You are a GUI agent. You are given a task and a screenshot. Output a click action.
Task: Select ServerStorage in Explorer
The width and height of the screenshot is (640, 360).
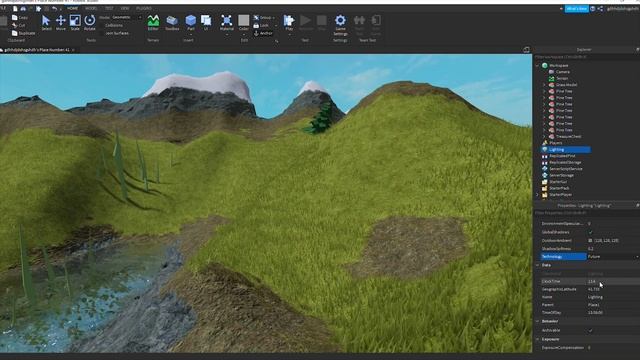[562, 176]
